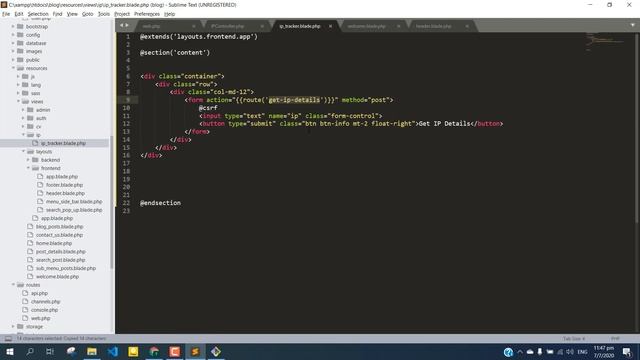
Task: Go to previous tab with left arrow
Action: pos(121,25)
